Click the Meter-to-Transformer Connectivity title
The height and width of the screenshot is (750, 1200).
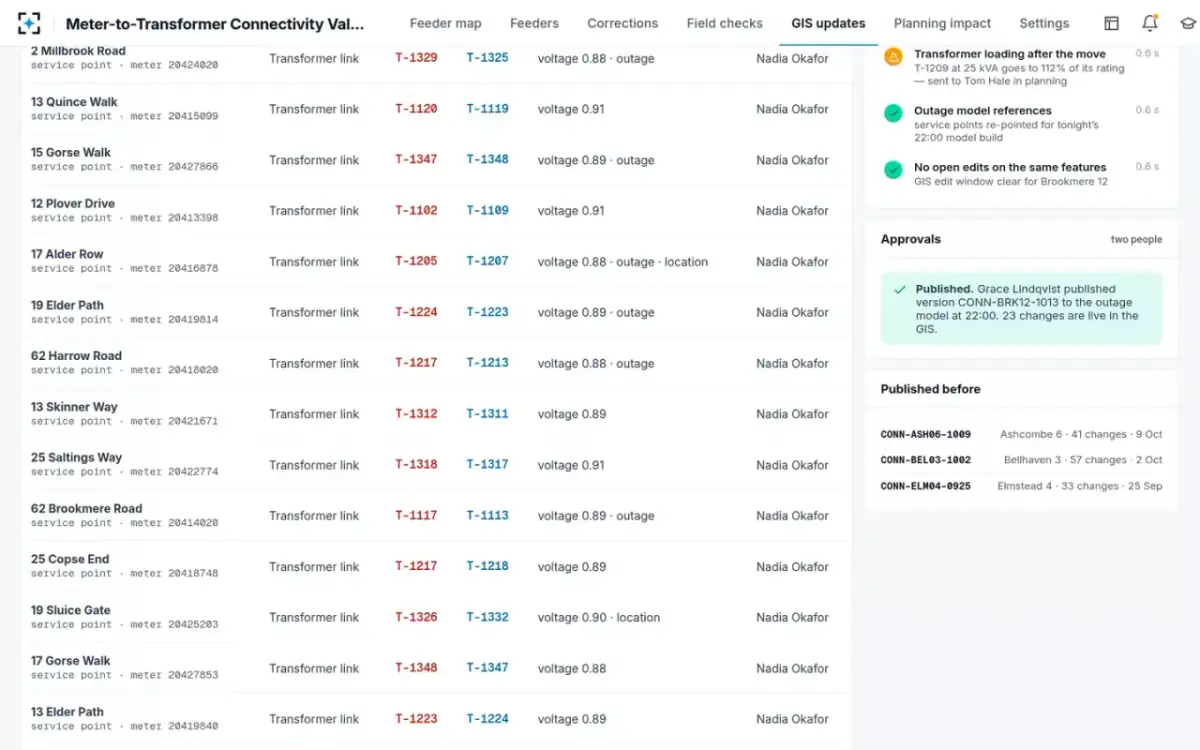(215, 24)
